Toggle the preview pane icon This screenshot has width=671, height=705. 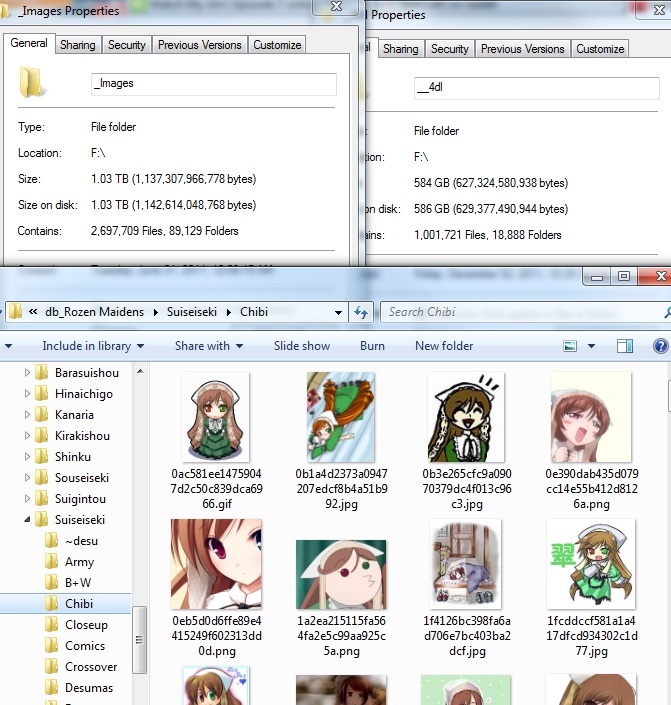click(x=625, y=346)
